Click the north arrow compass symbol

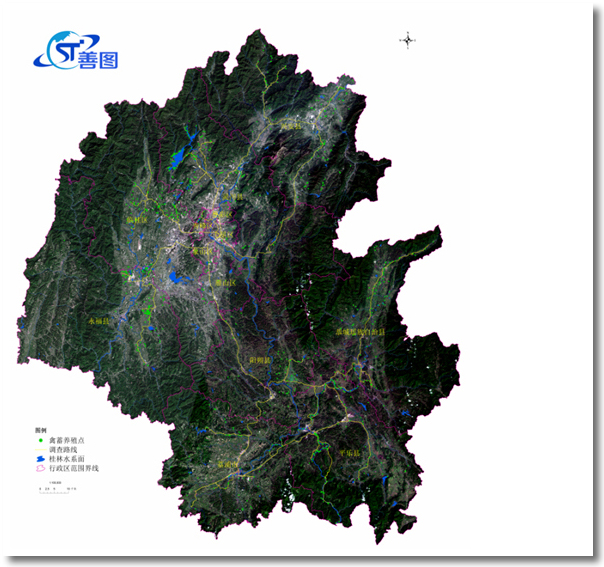tap(408, 40)
